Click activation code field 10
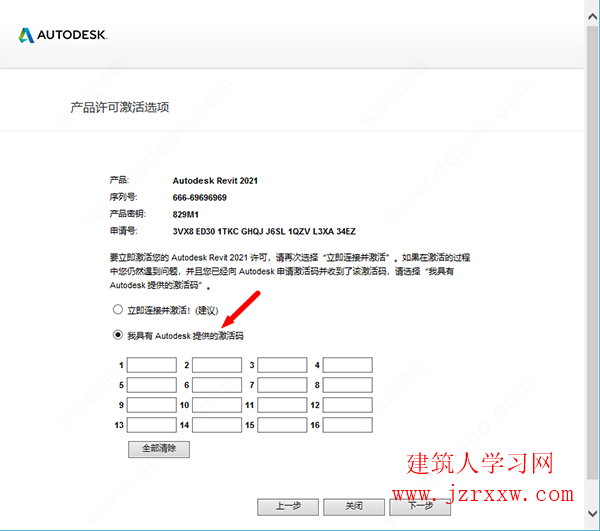600x531 pixels. tap(217, 405)
